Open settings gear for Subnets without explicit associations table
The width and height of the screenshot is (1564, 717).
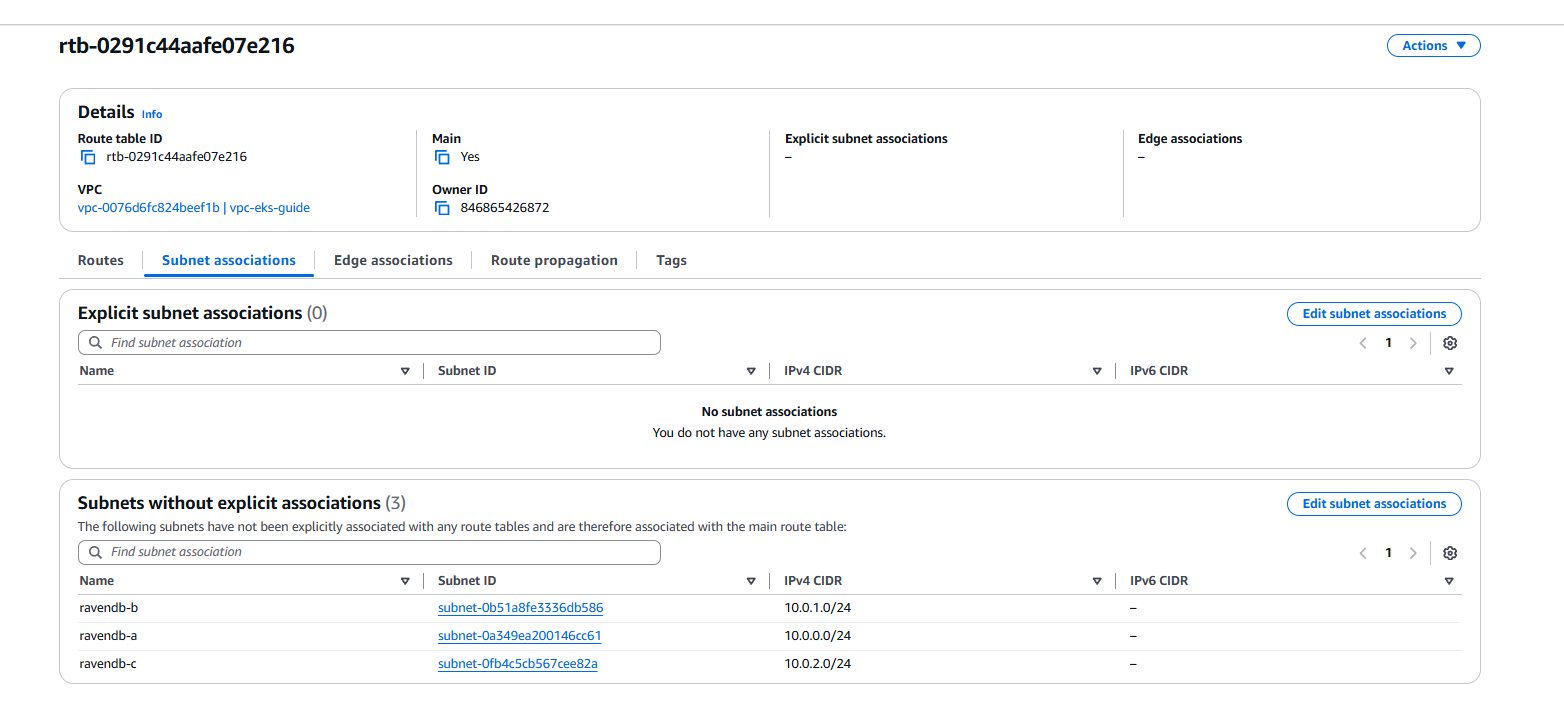point(1450,553)
